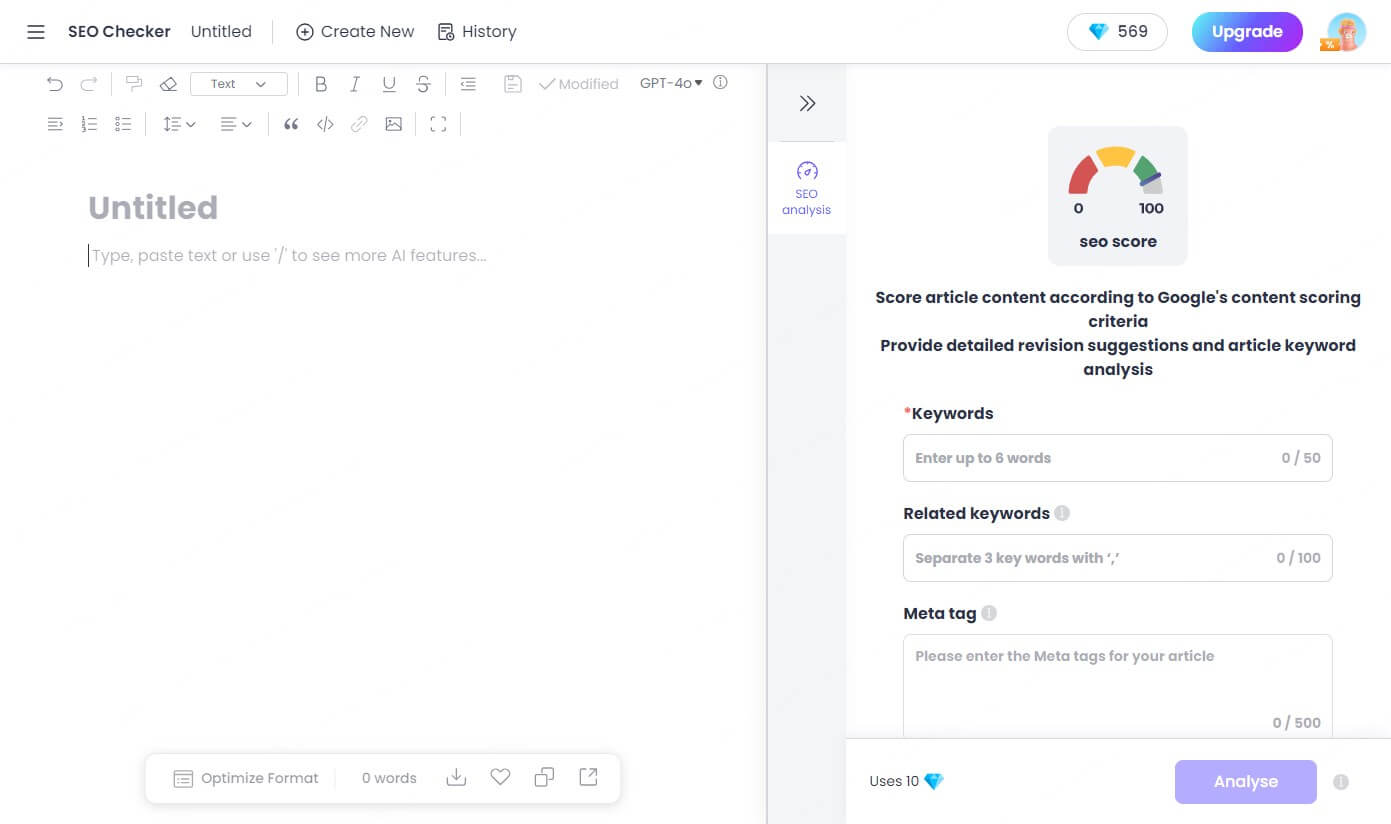This screenshot has width=1391, height=824.
Task: Click the seo score gauge
Action: click(1117, 196)
